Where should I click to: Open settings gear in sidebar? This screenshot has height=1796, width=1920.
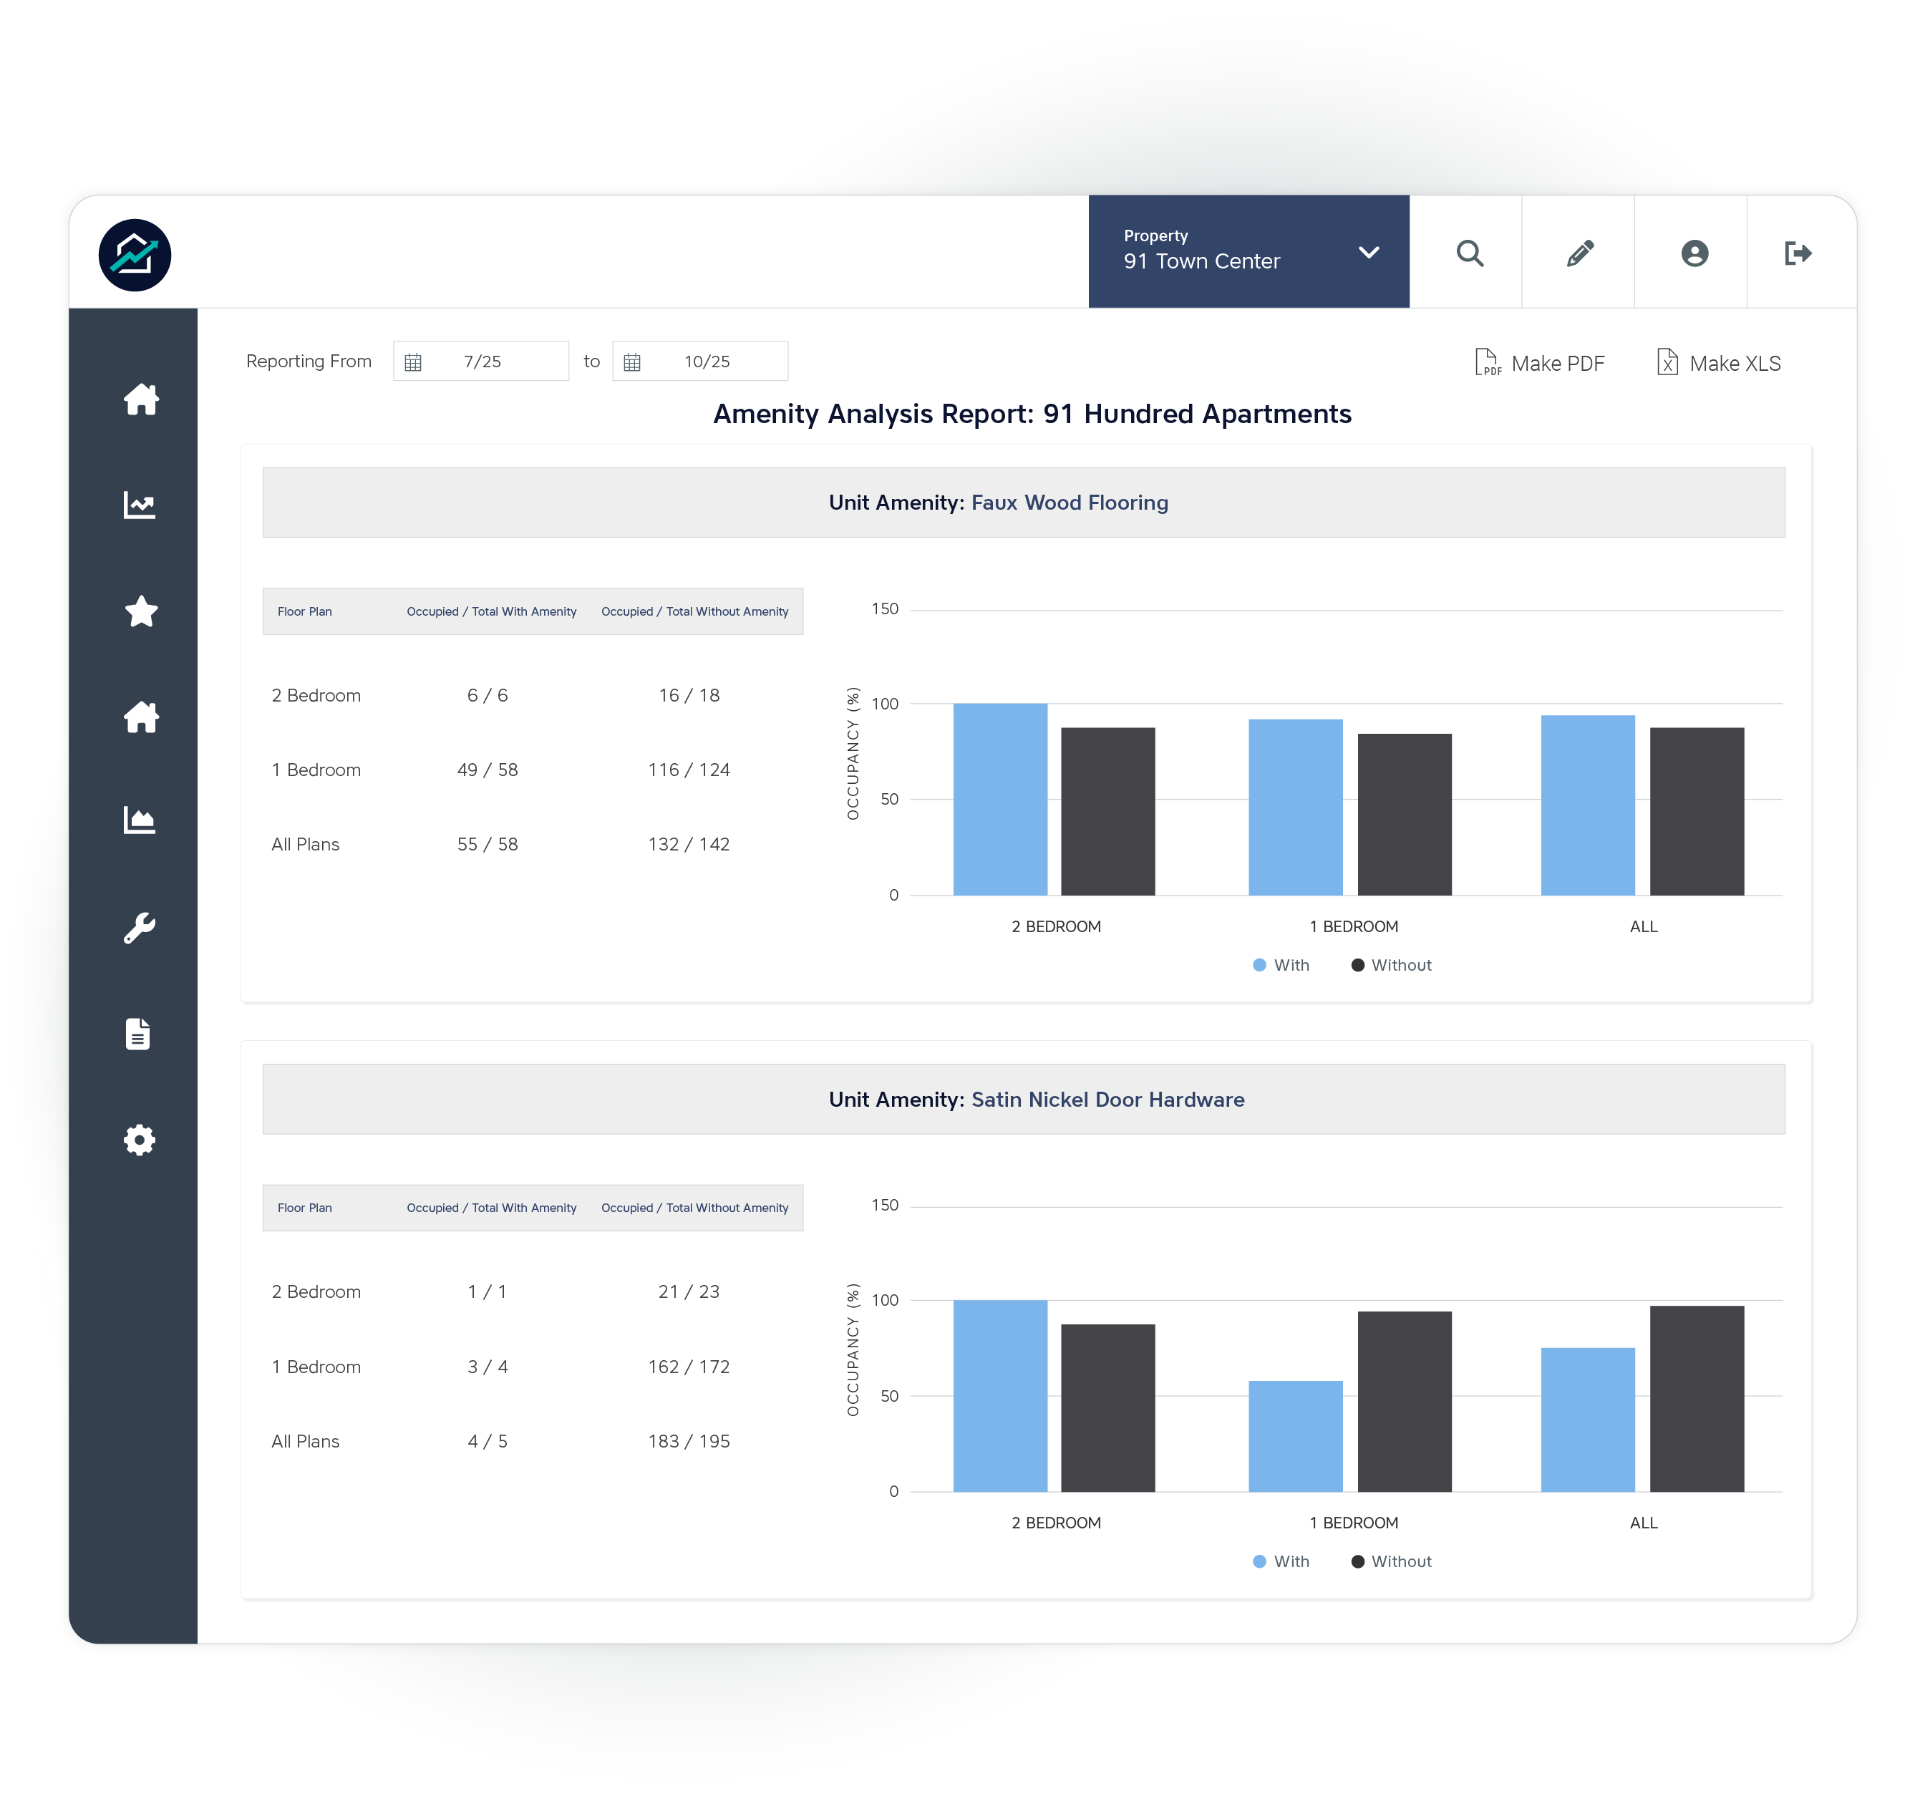click(x=139, y=1140)
